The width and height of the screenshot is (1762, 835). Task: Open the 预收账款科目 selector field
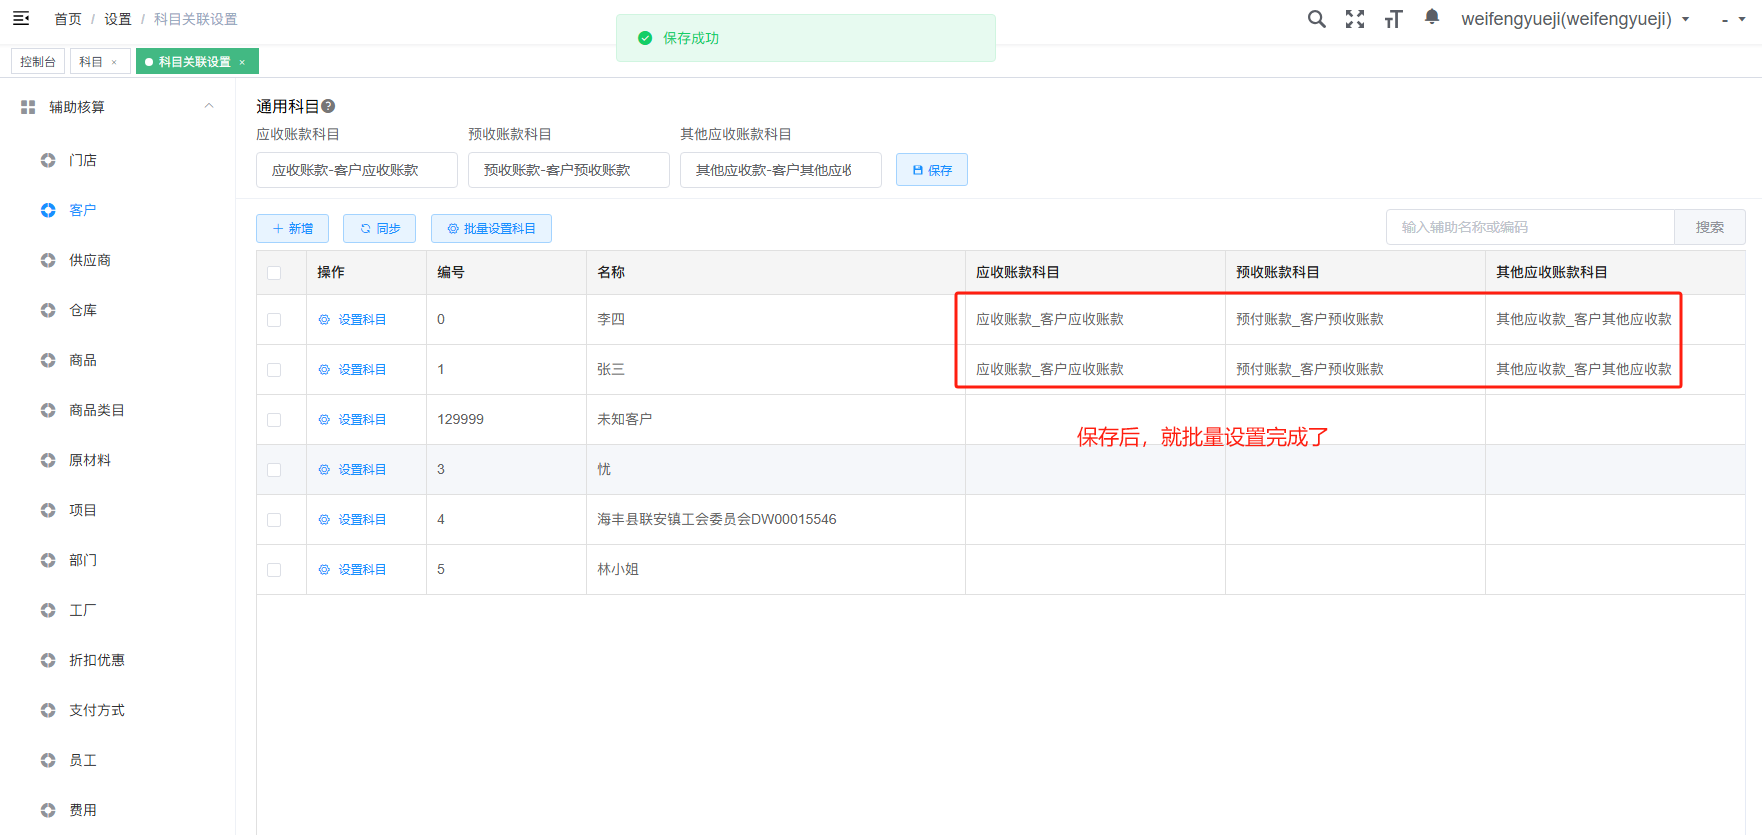pyautogui.click(x=569, y=170)
